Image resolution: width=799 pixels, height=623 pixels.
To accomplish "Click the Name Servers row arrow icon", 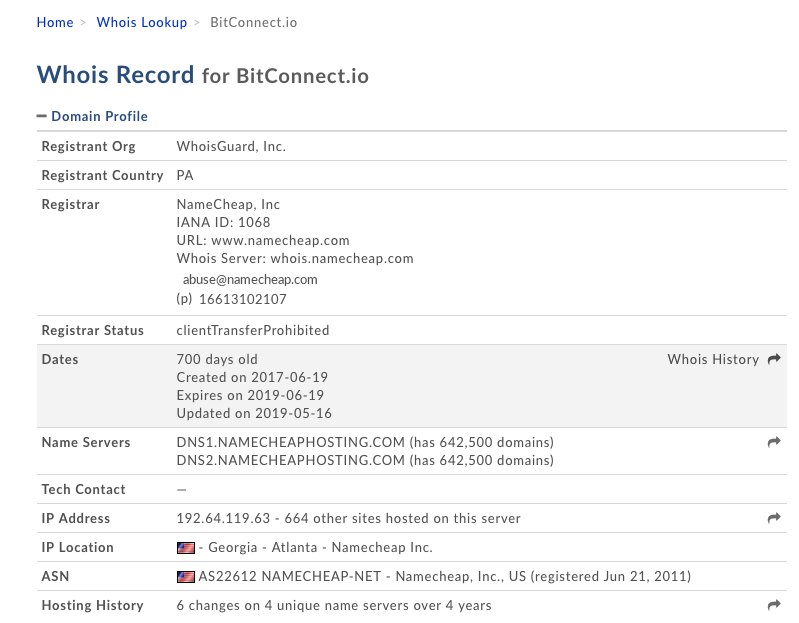I will click(774, 442).
